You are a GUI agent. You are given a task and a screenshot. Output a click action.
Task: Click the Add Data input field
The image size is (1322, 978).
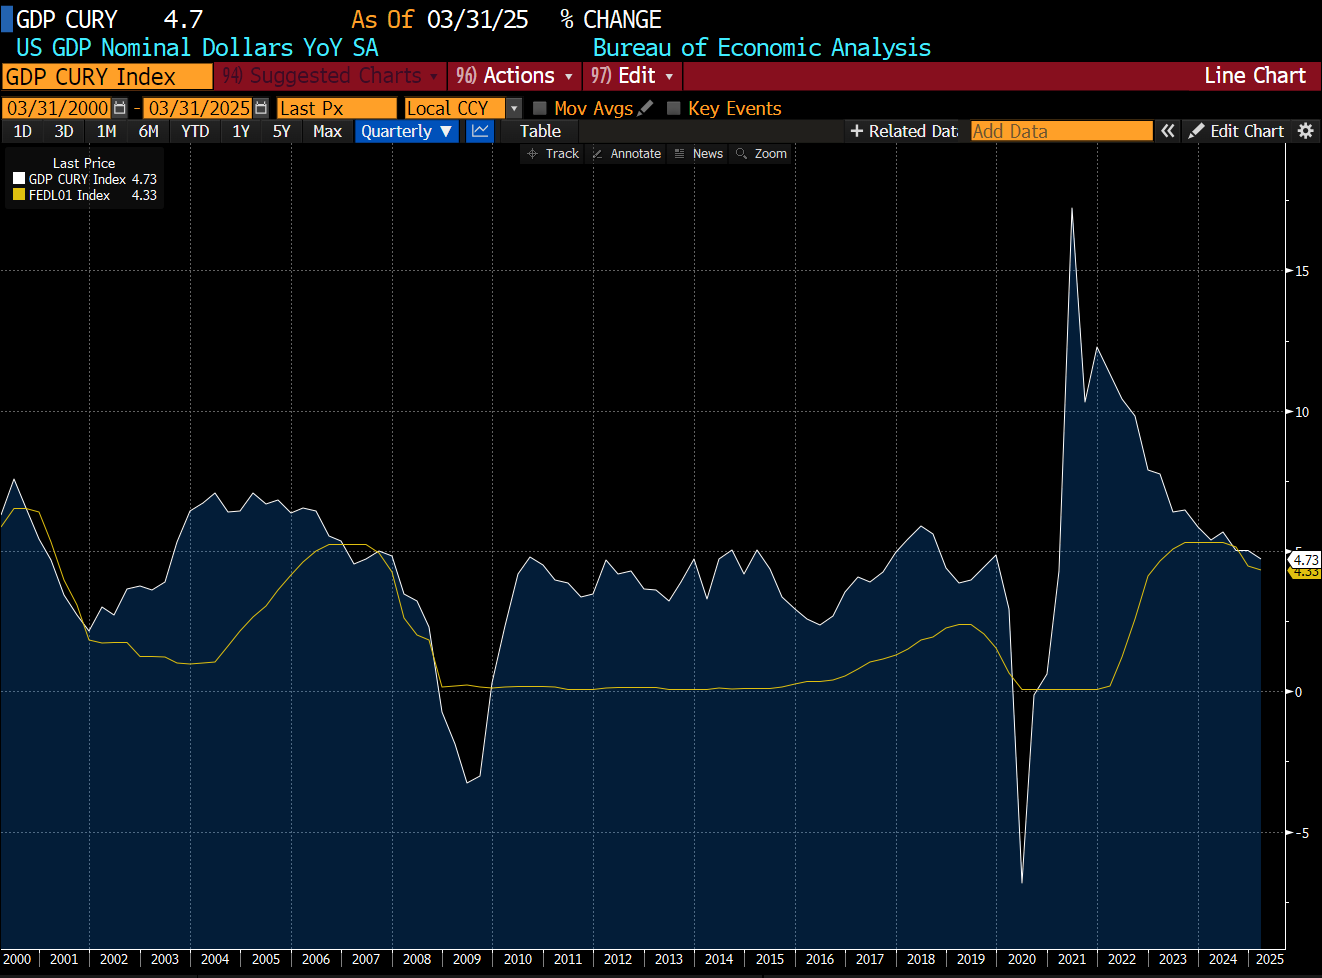click(1061, 131)
